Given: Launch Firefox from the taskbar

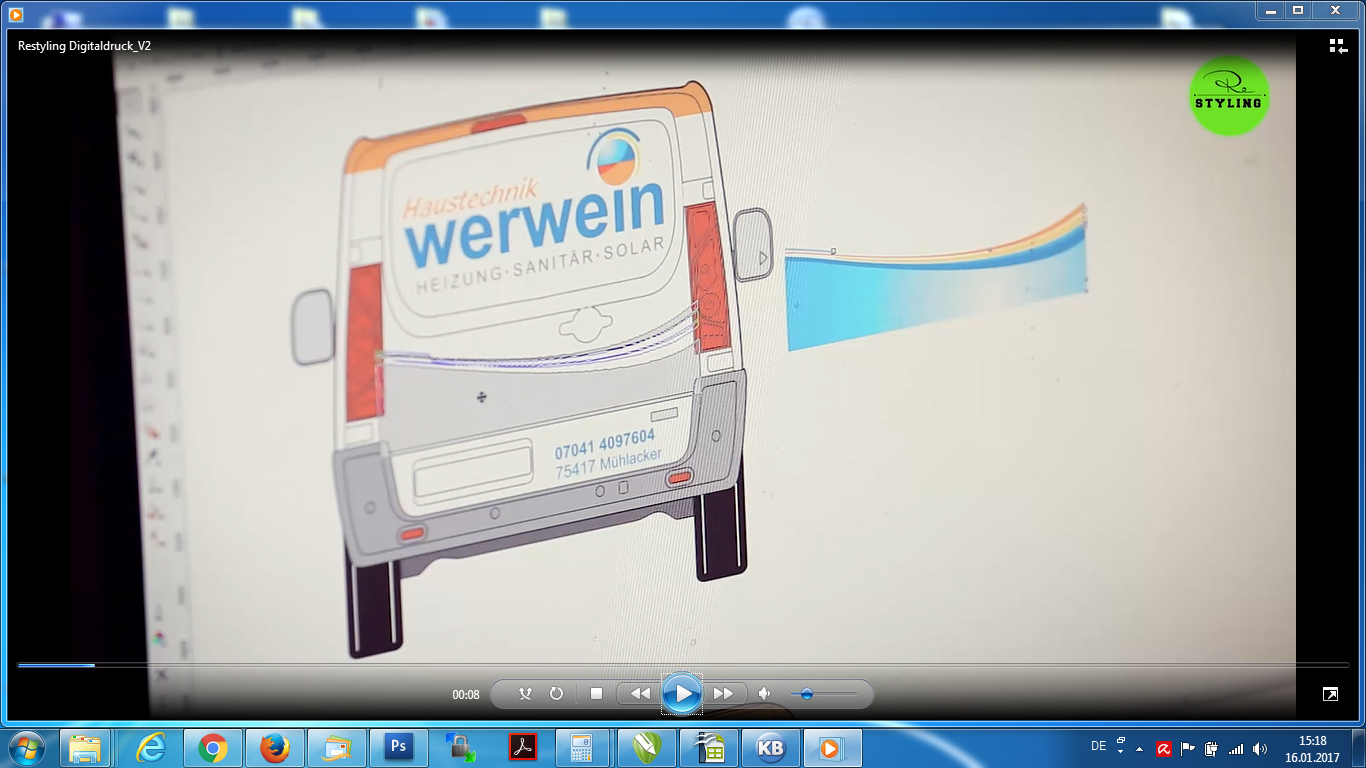Looking at the screenshot, I should (274, 748).
